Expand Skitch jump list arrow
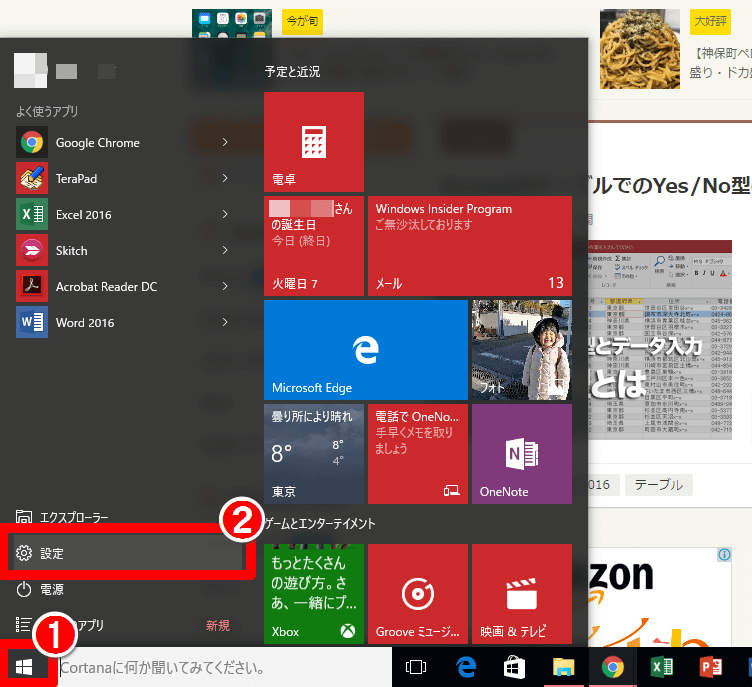 (x=225, y=250)
